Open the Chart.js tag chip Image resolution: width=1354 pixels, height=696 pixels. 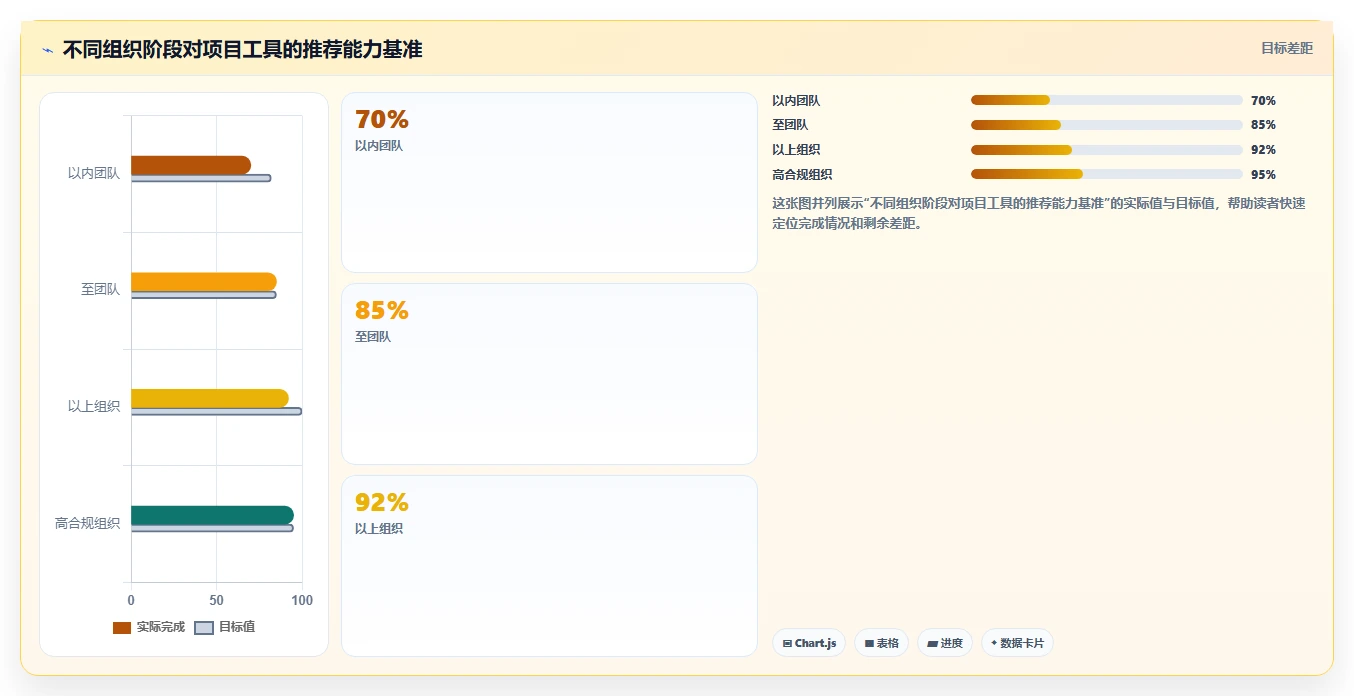pyautogui.click(x=809, y=643)
